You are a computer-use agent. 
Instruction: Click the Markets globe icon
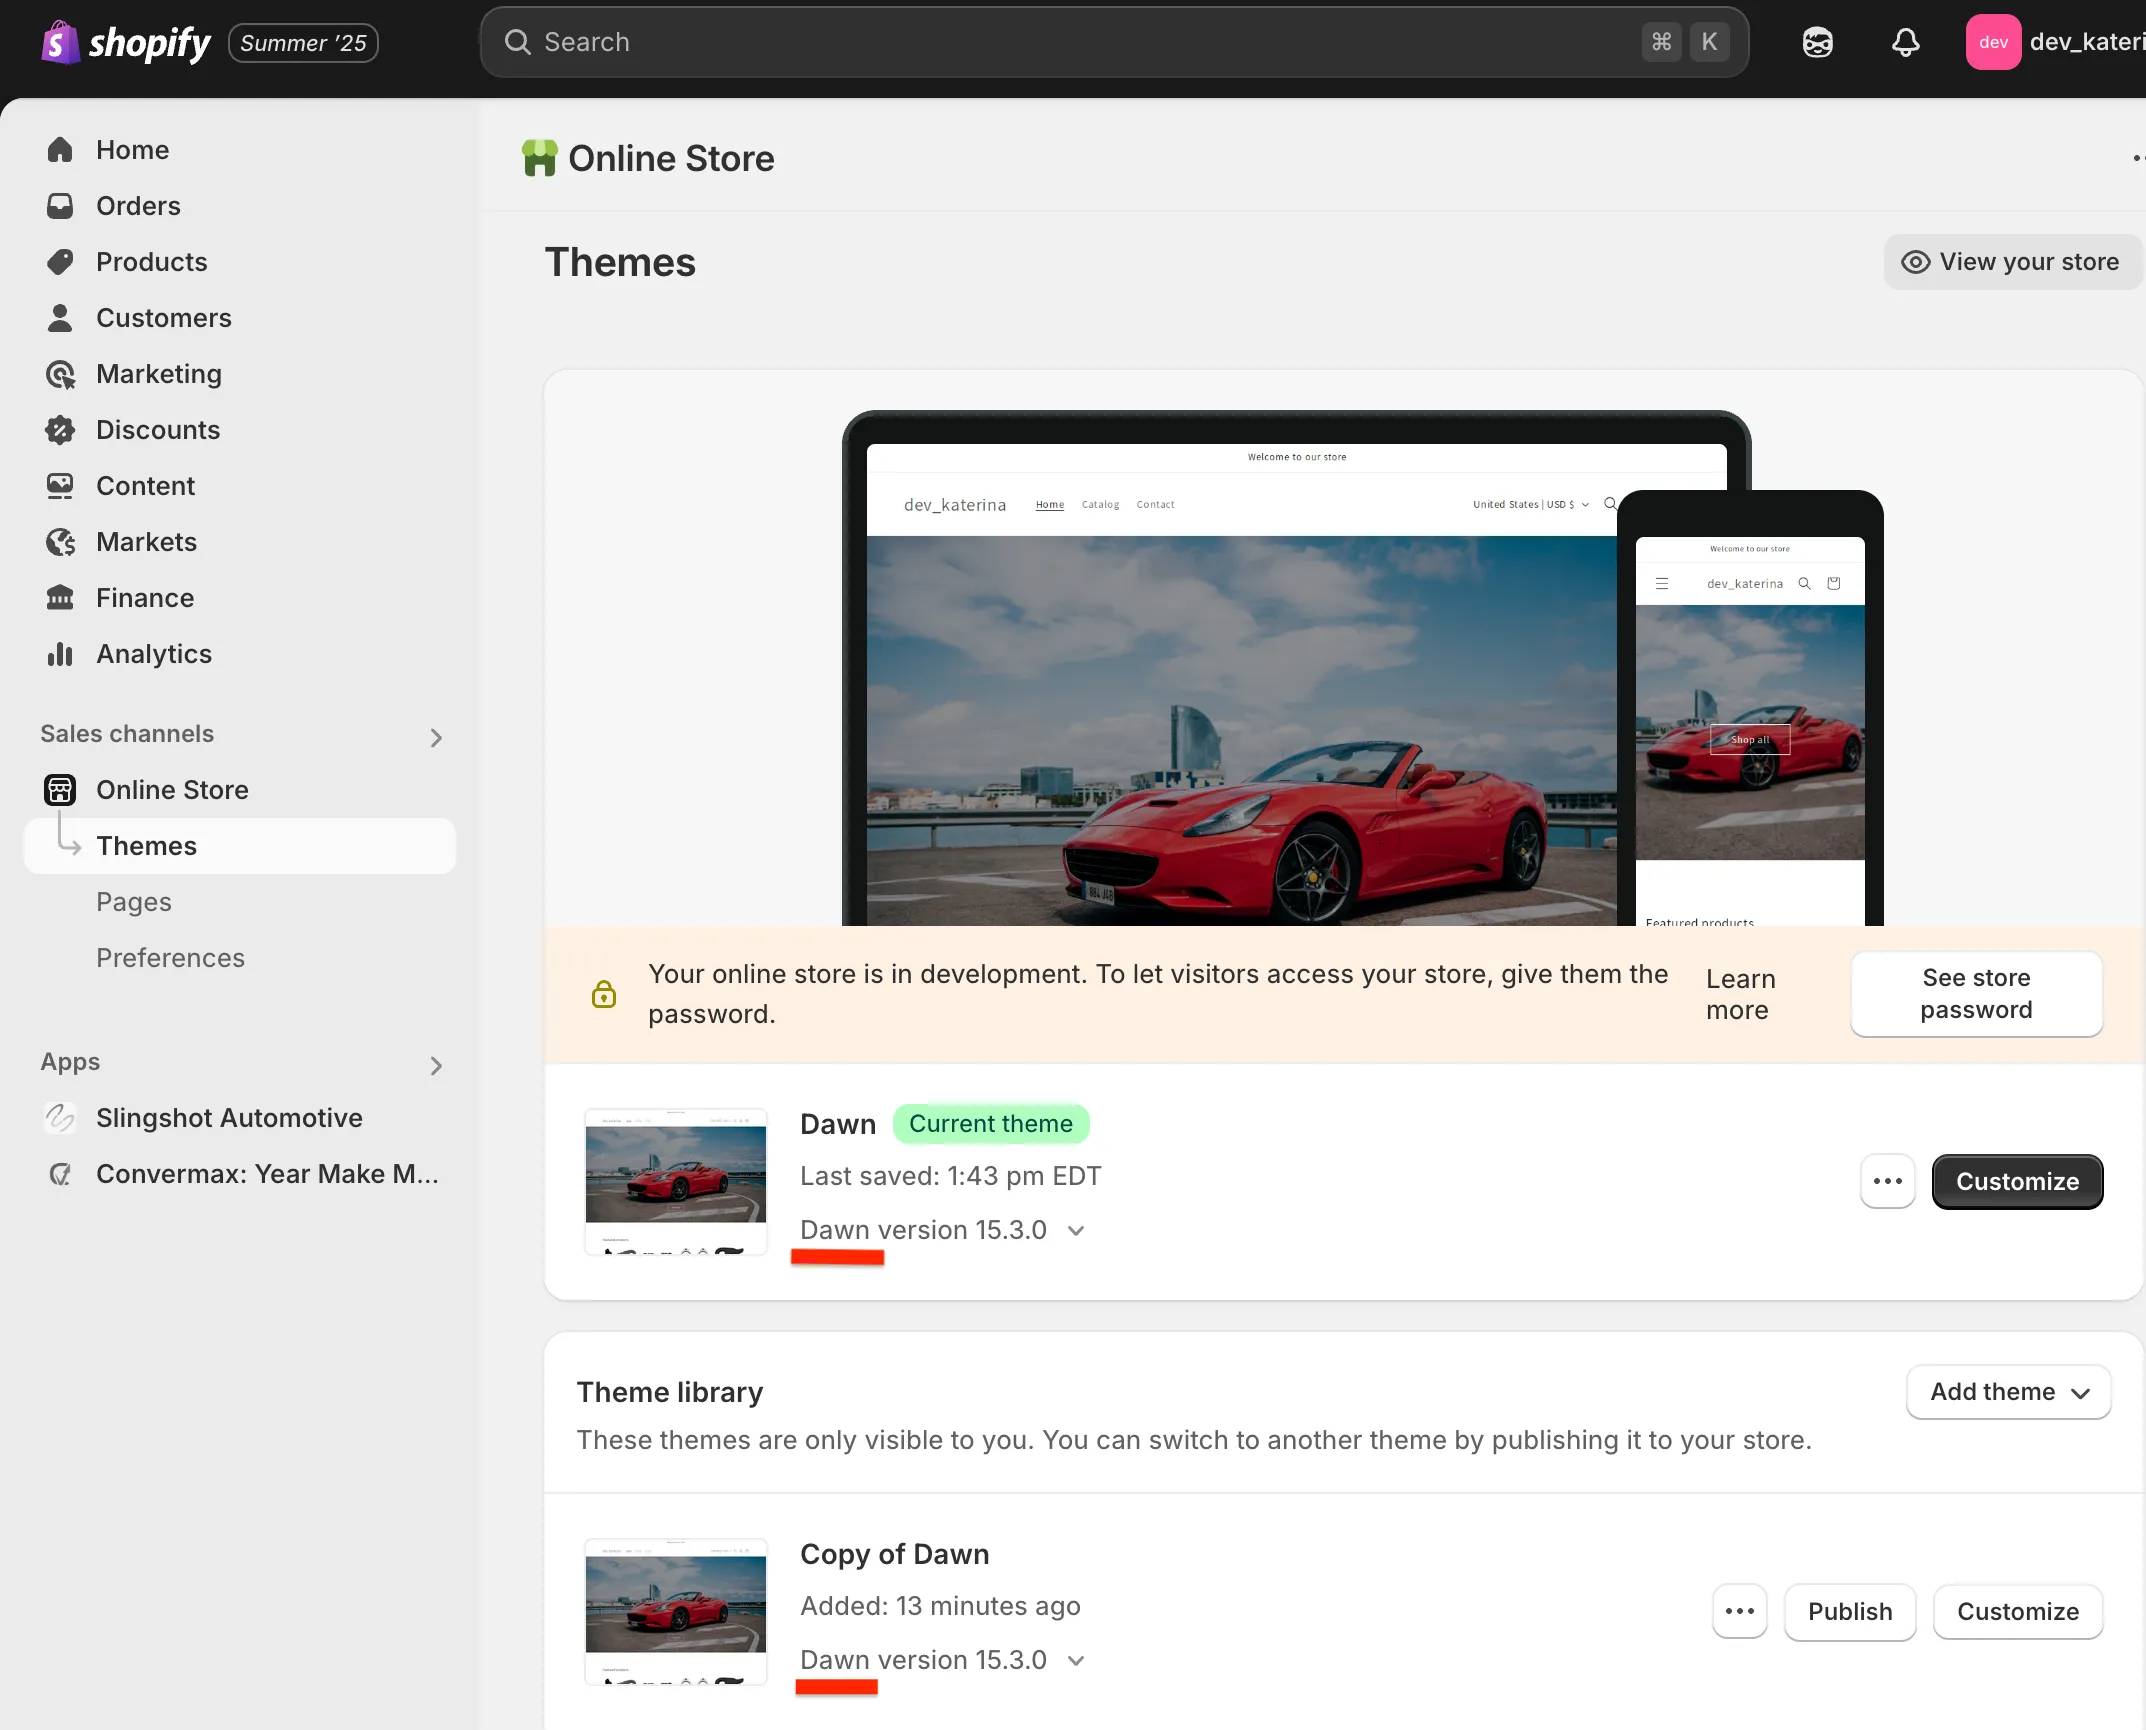[60, 542]
